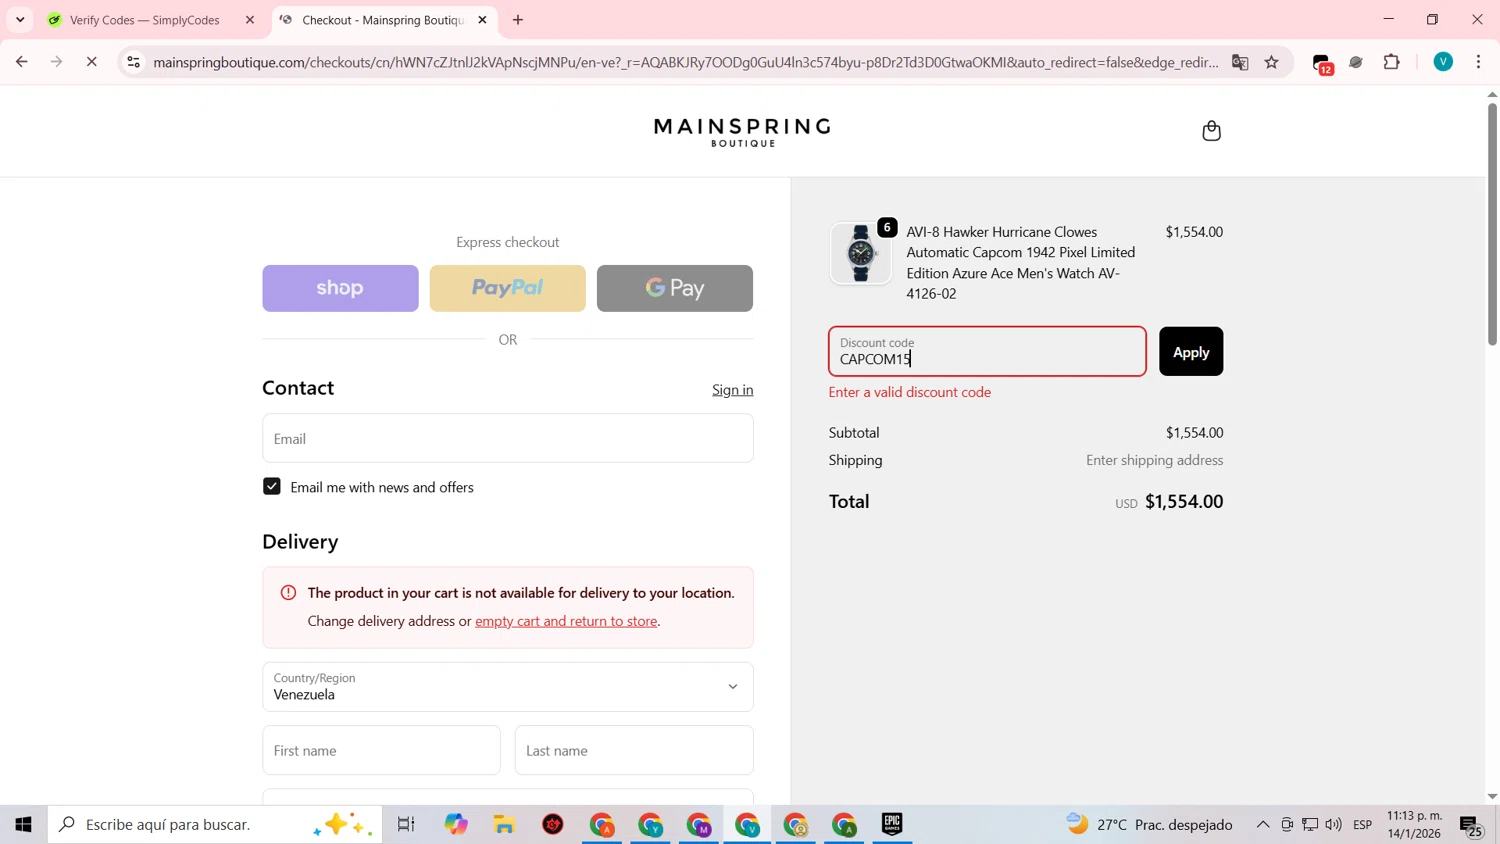
Task: Stop loading the page
Action: (91, 62)
